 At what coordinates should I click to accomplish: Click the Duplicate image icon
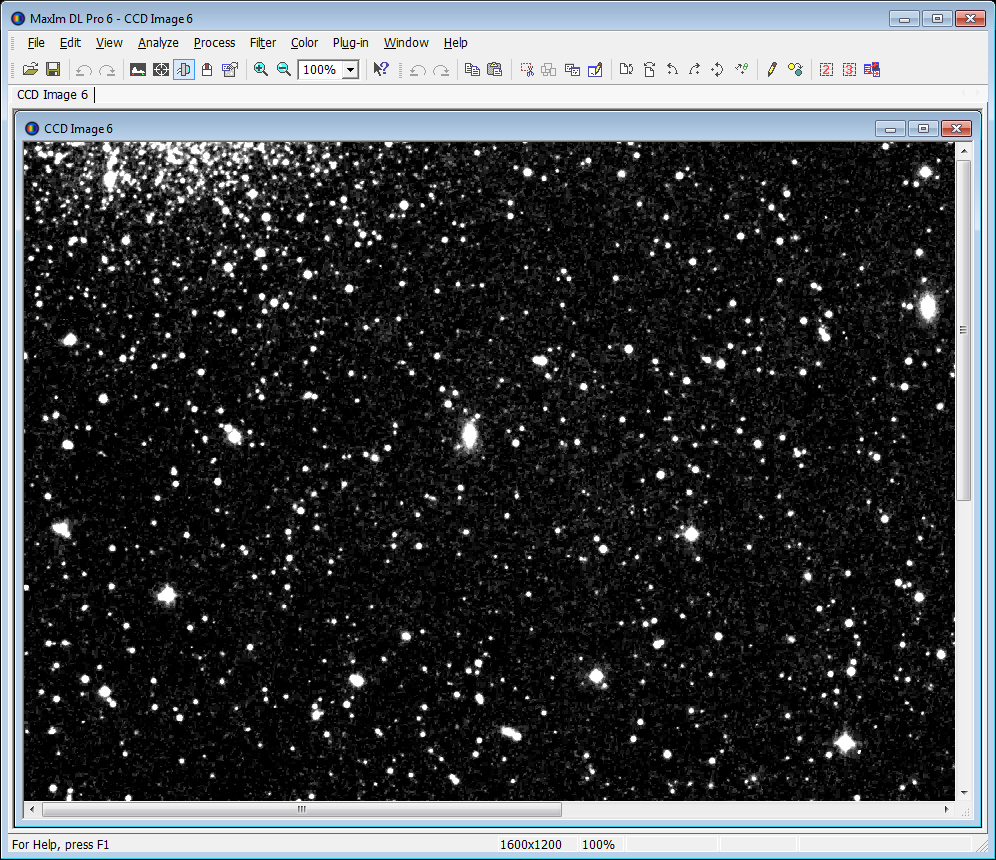pyautogui.click(x=549, y=70)
